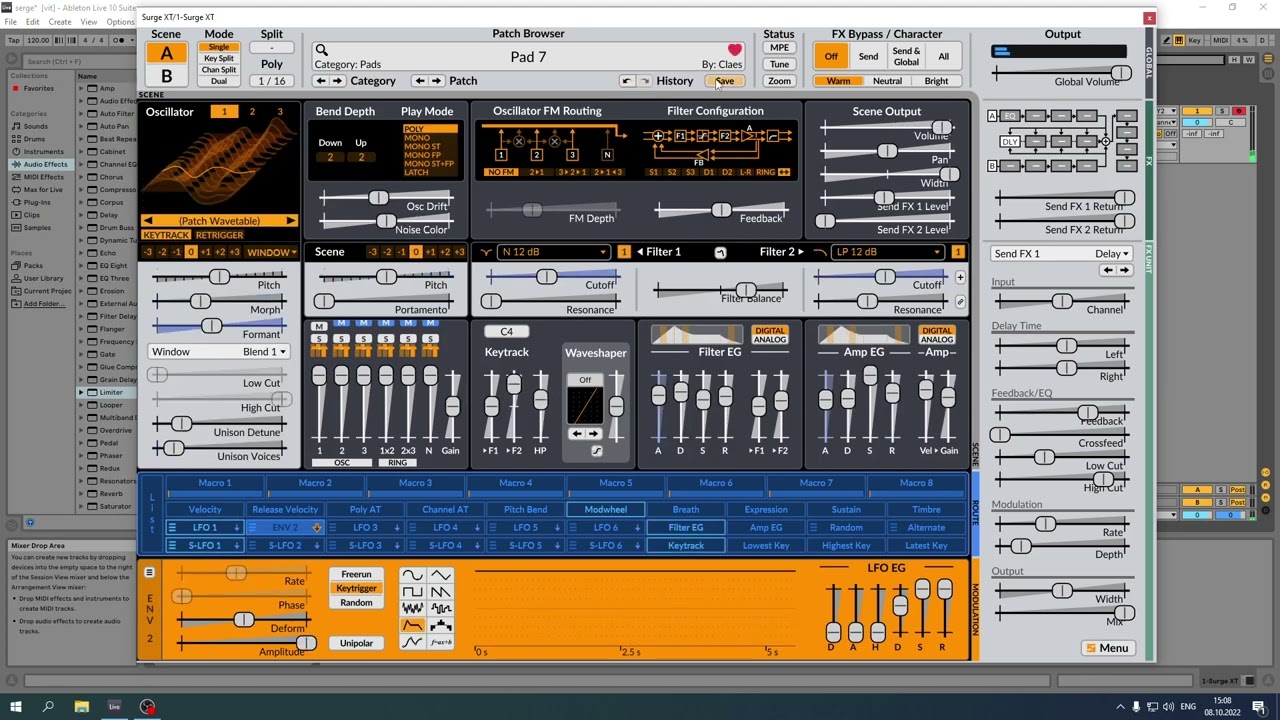Open Ableton File menu
Screen dimensions: 1280x720
[10, 22]
